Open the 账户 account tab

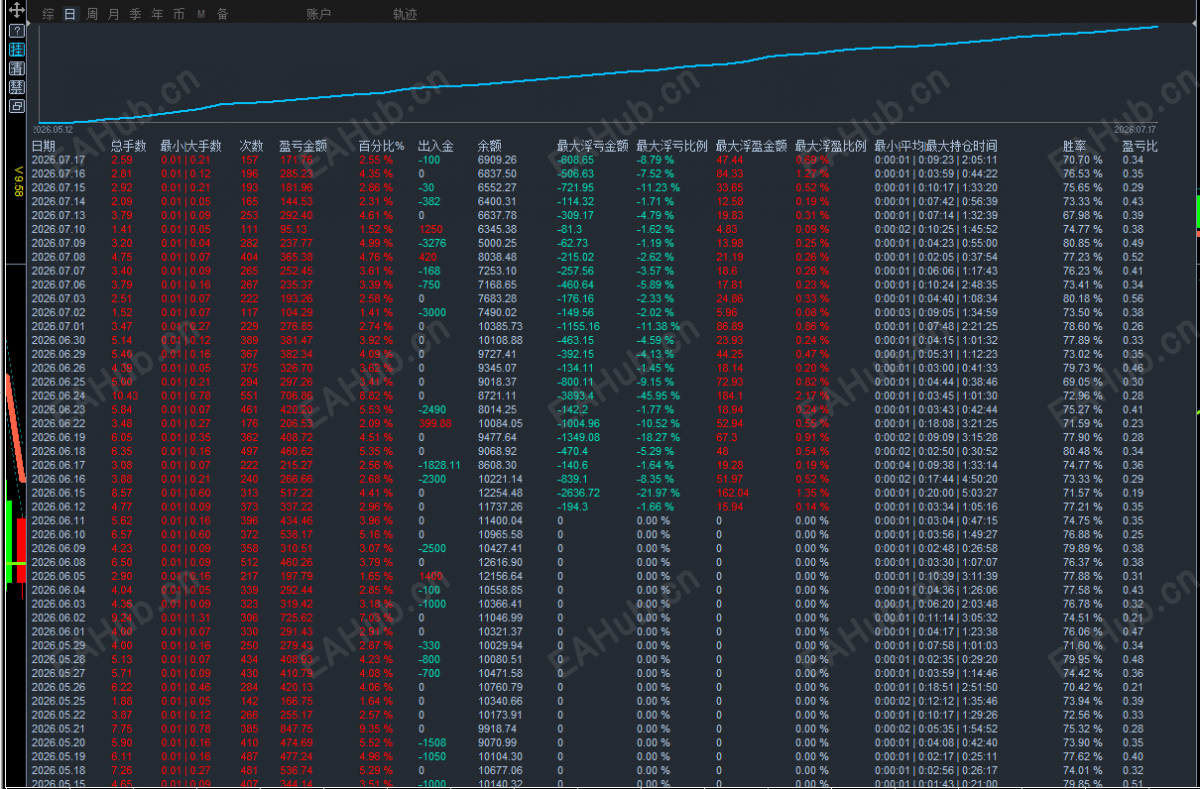click(319, 14)
